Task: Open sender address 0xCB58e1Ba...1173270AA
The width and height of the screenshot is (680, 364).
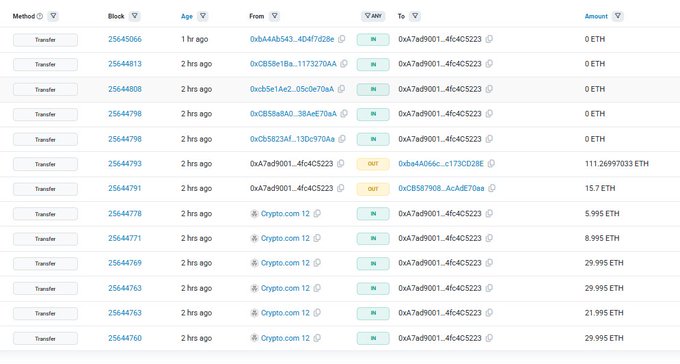Action: (293, 64)
